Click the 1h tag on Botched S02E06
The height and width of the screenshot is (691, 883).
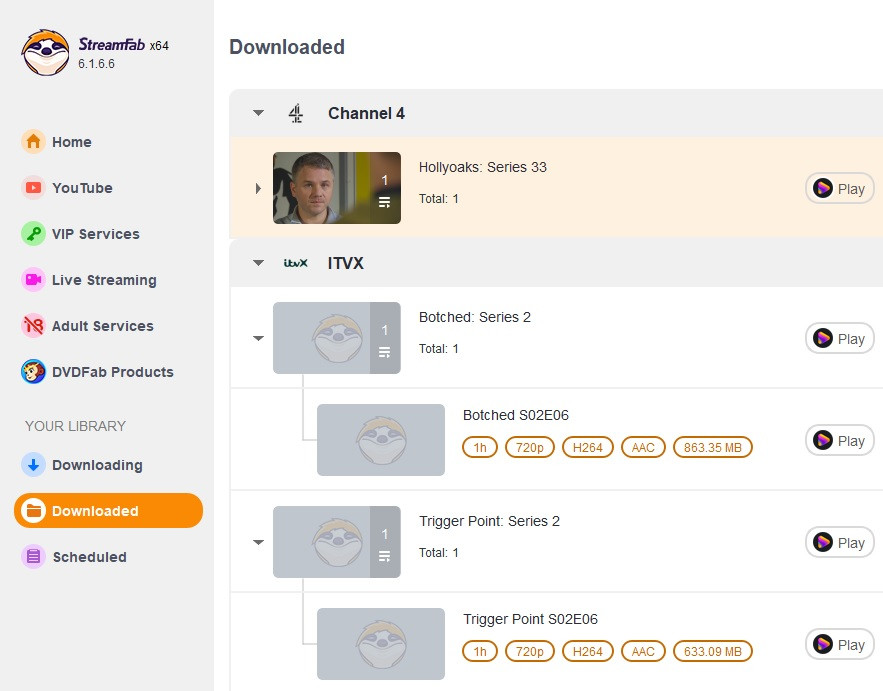[x=480, y=447]
